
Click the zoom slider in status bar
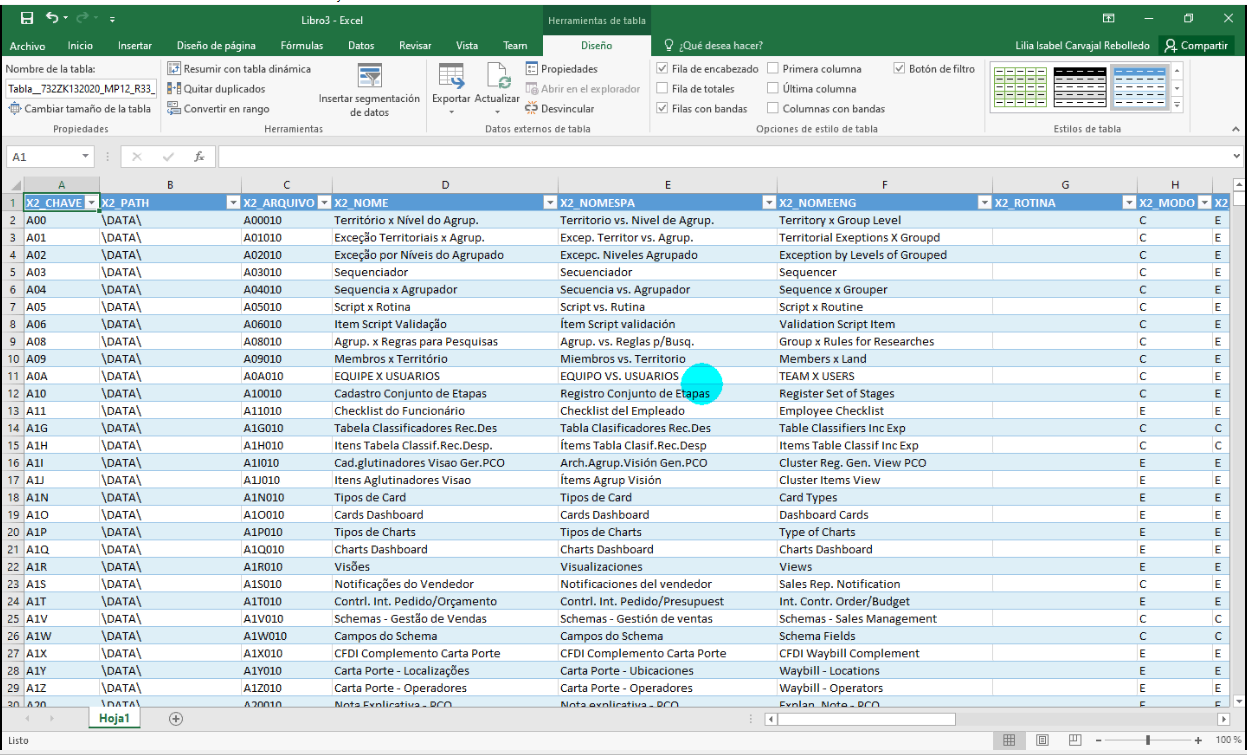click(x=1148, y=740)
